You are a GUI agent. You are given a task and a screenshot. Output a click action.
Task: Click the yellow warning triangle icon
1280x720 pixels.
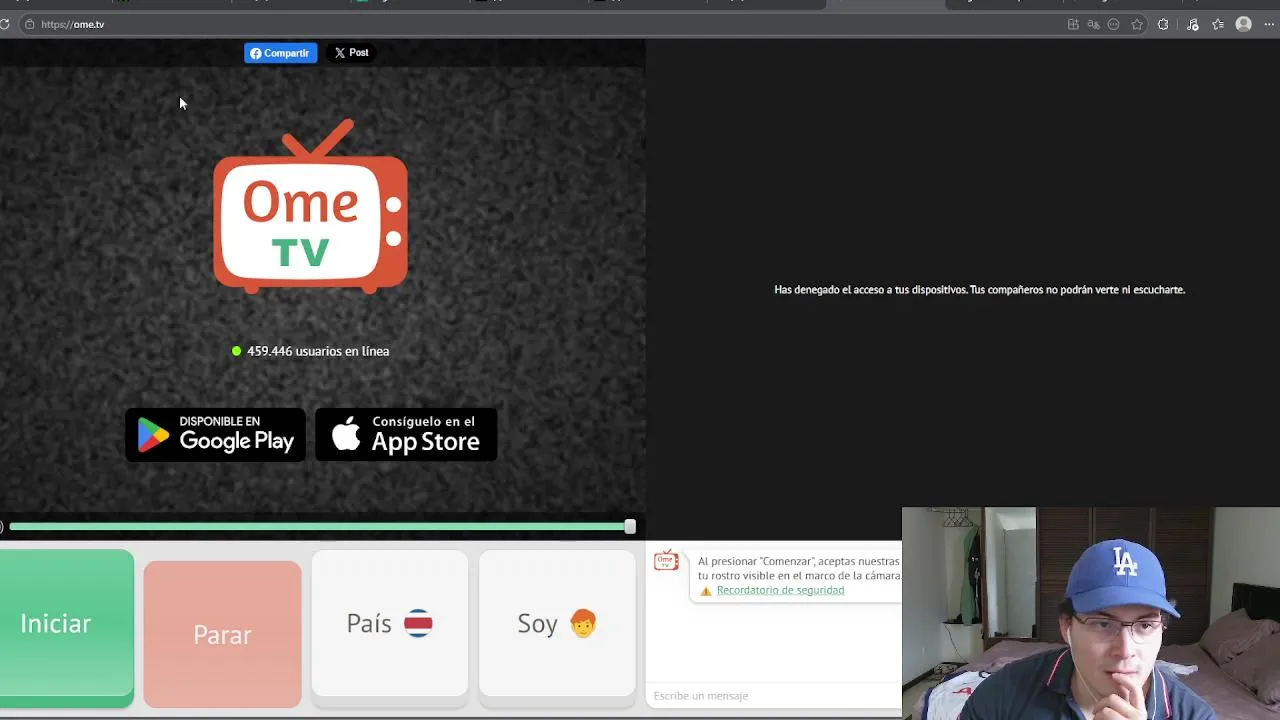coord(706,591)
